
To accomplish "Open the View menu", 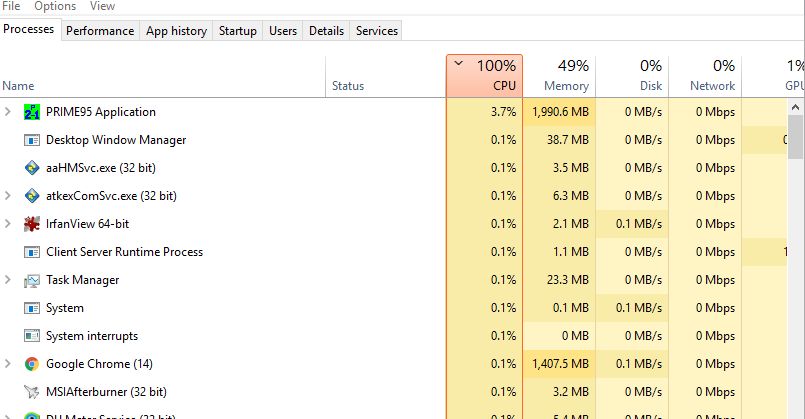I will (102, 6).
